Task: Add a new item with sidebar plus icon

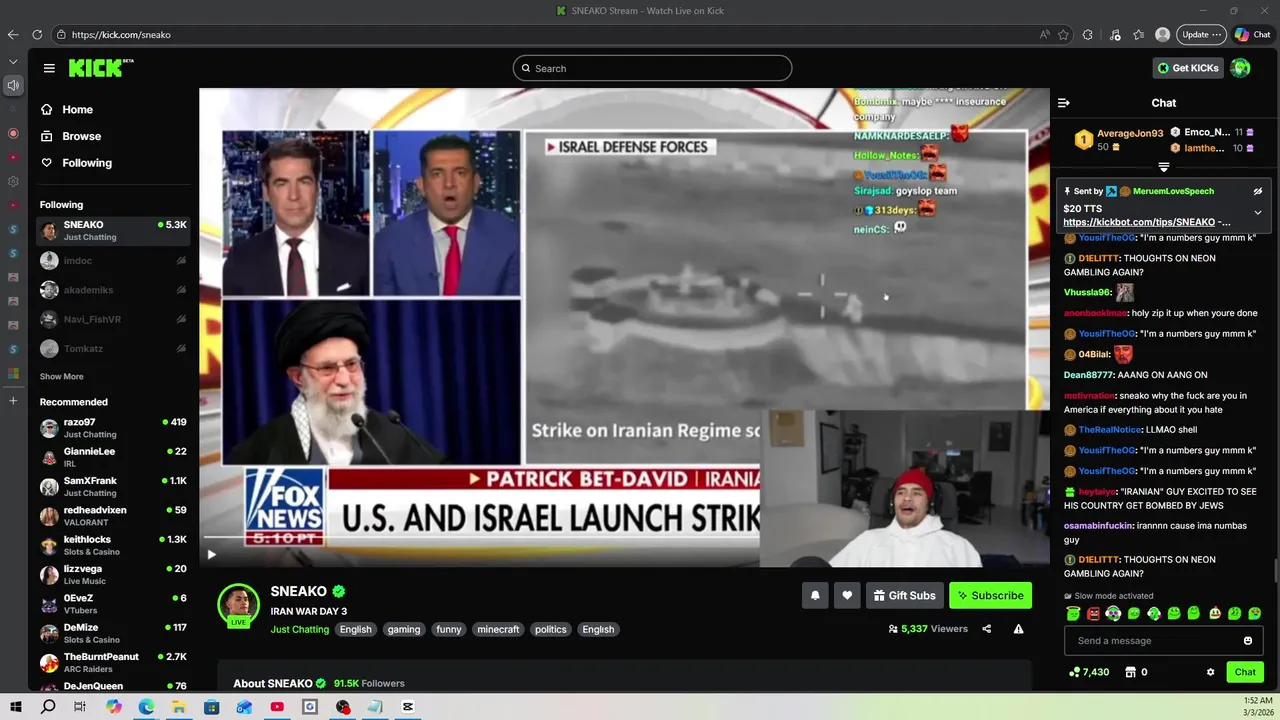Action: click(13, 401)
